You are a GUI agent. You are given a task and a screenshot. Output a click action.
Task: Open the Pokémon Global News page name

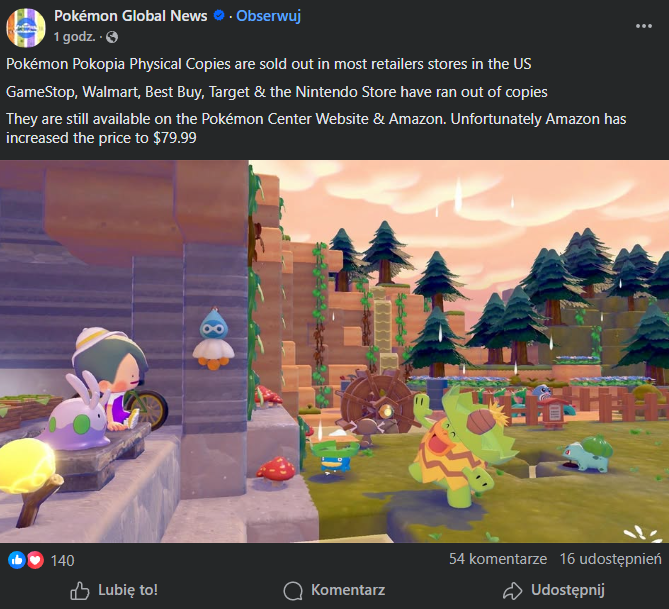(x=131, y=16)
